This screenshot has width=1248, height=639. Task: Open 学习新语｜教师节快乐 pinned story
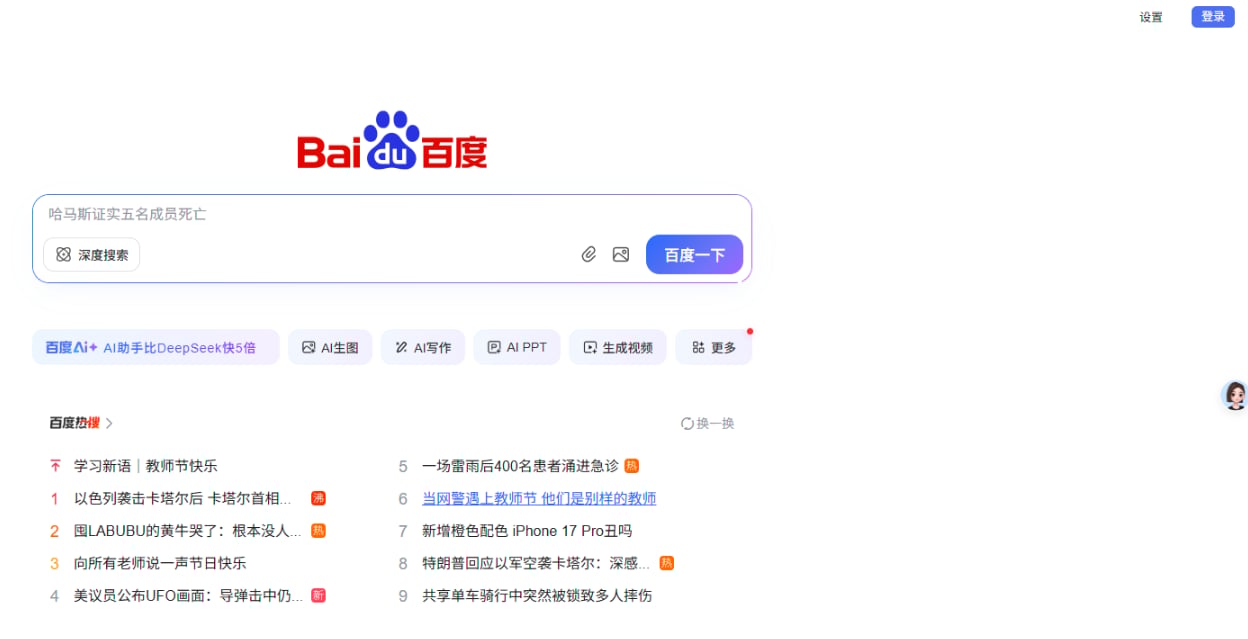point(146,466)
